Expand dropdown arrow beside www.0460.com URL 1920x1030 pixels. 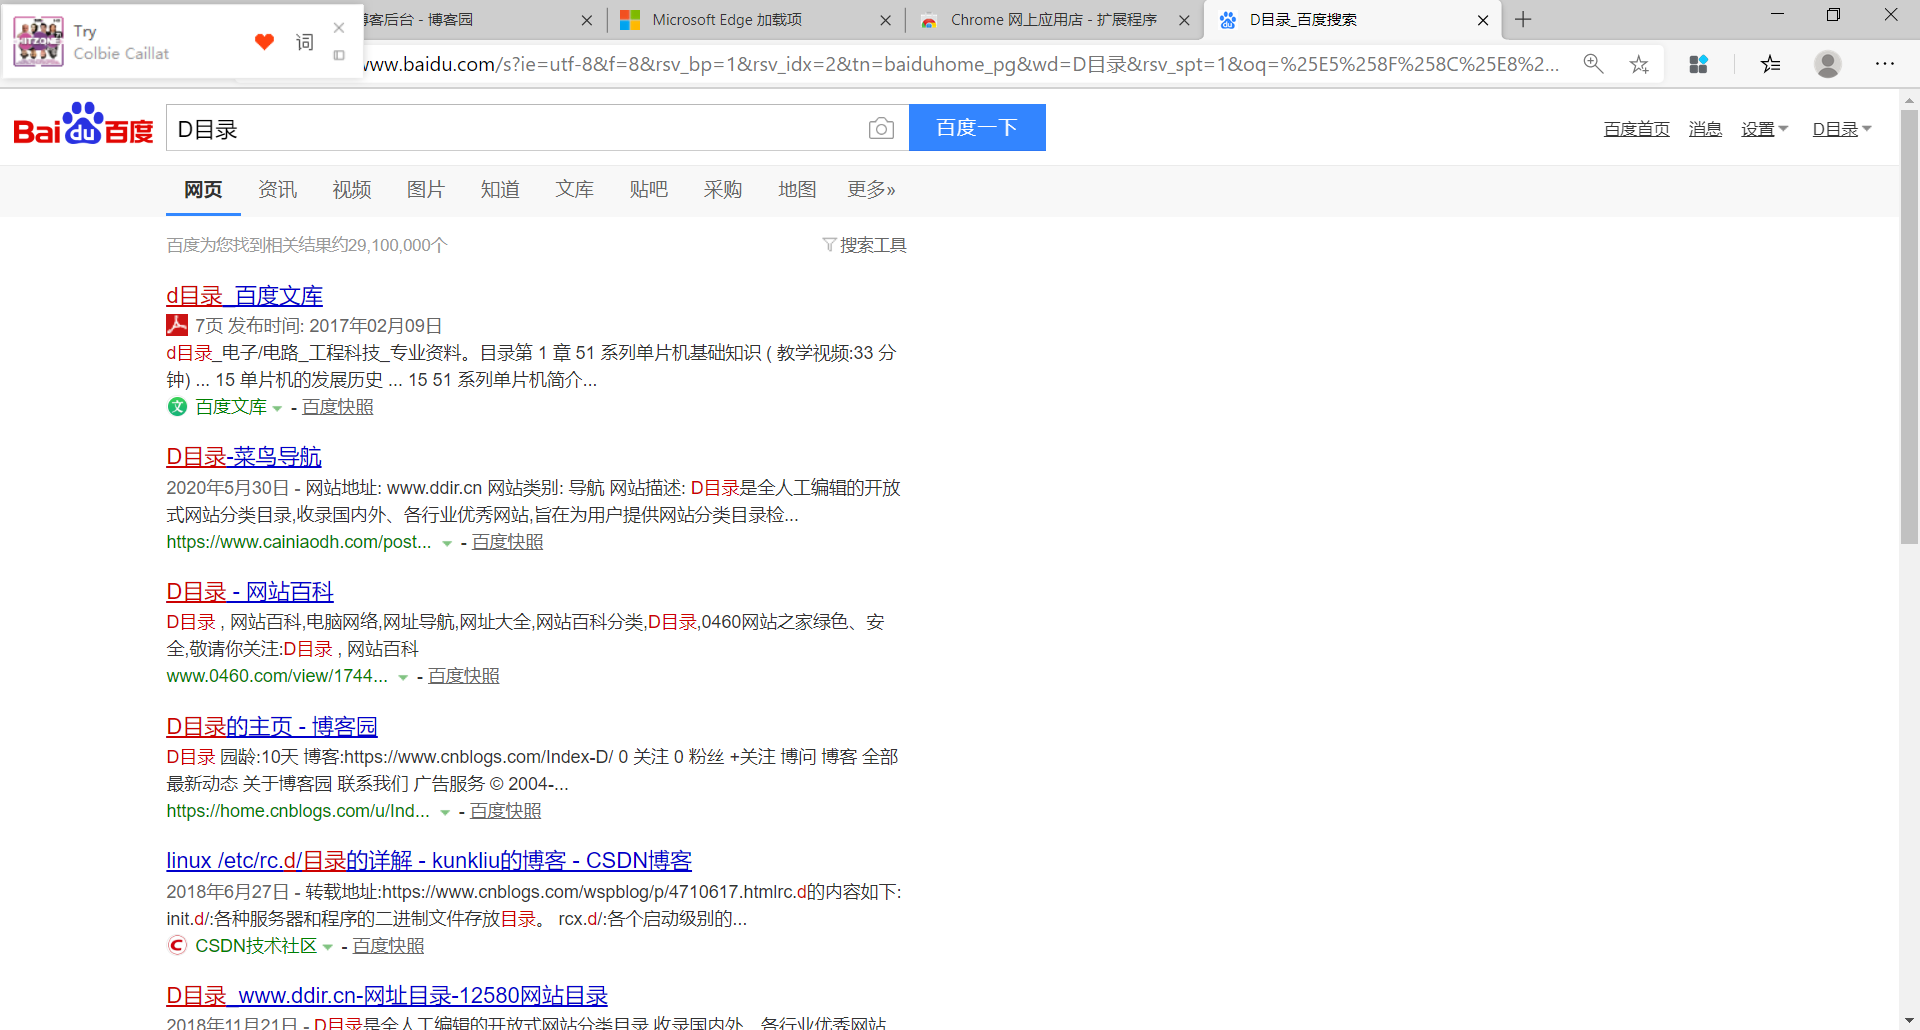pos(403,677)
